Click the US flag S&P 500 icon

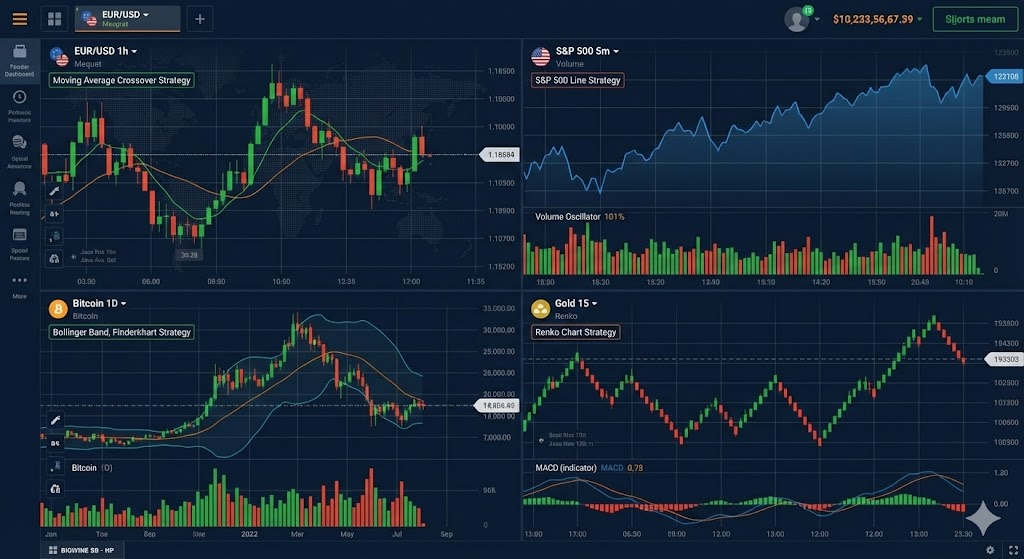click(540, 57)
